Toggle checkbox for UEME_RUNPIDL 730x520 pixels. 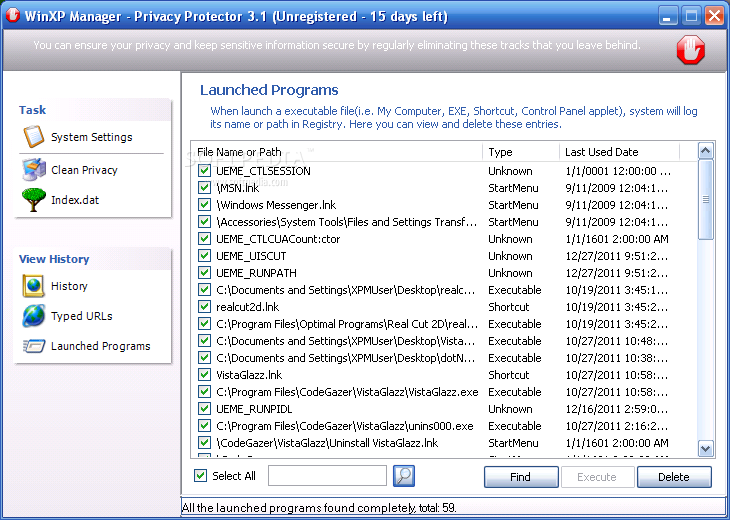coord(204,408)
